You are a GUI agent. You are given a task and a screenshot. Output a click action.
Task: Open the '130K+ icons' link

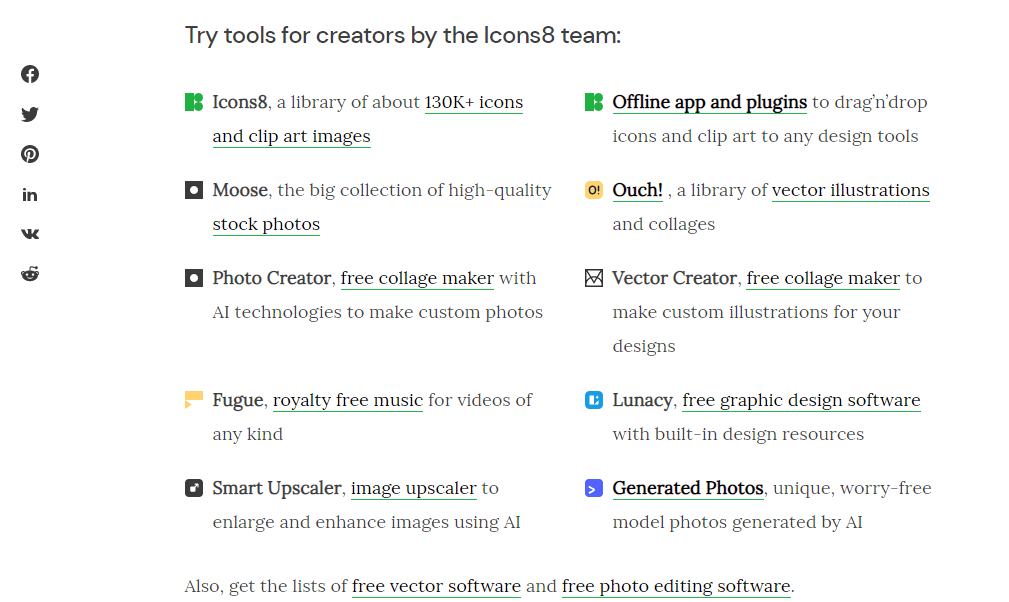point(474,103)
